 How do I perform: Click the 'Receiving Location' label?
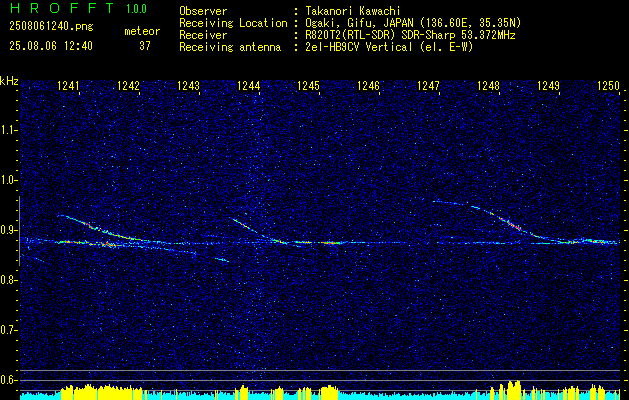pos(233,23)
